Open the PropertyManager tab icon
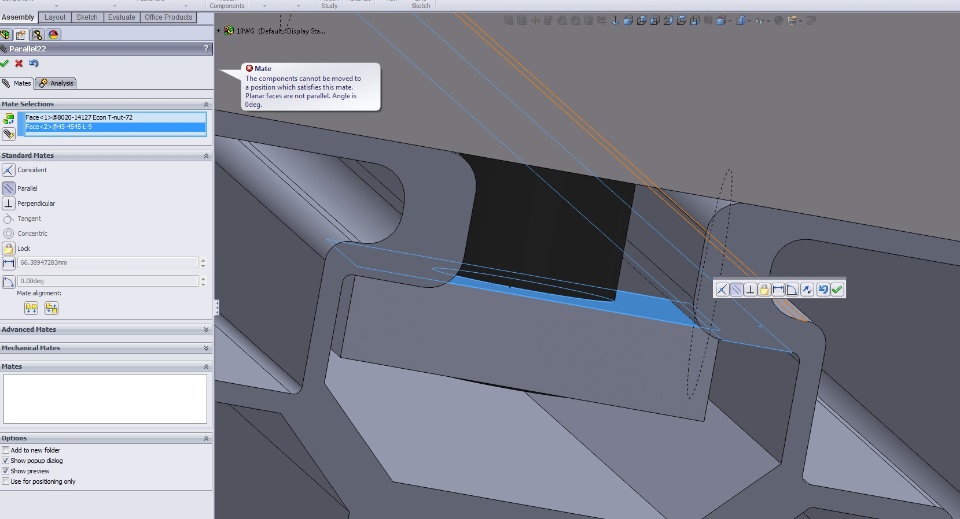Screen dimensions: 960x519 point(21,34)
